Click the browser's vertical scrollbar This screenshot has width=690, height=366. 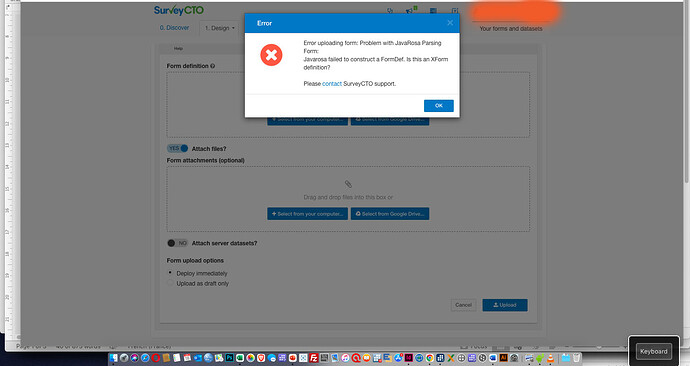[x=687, y=92]
